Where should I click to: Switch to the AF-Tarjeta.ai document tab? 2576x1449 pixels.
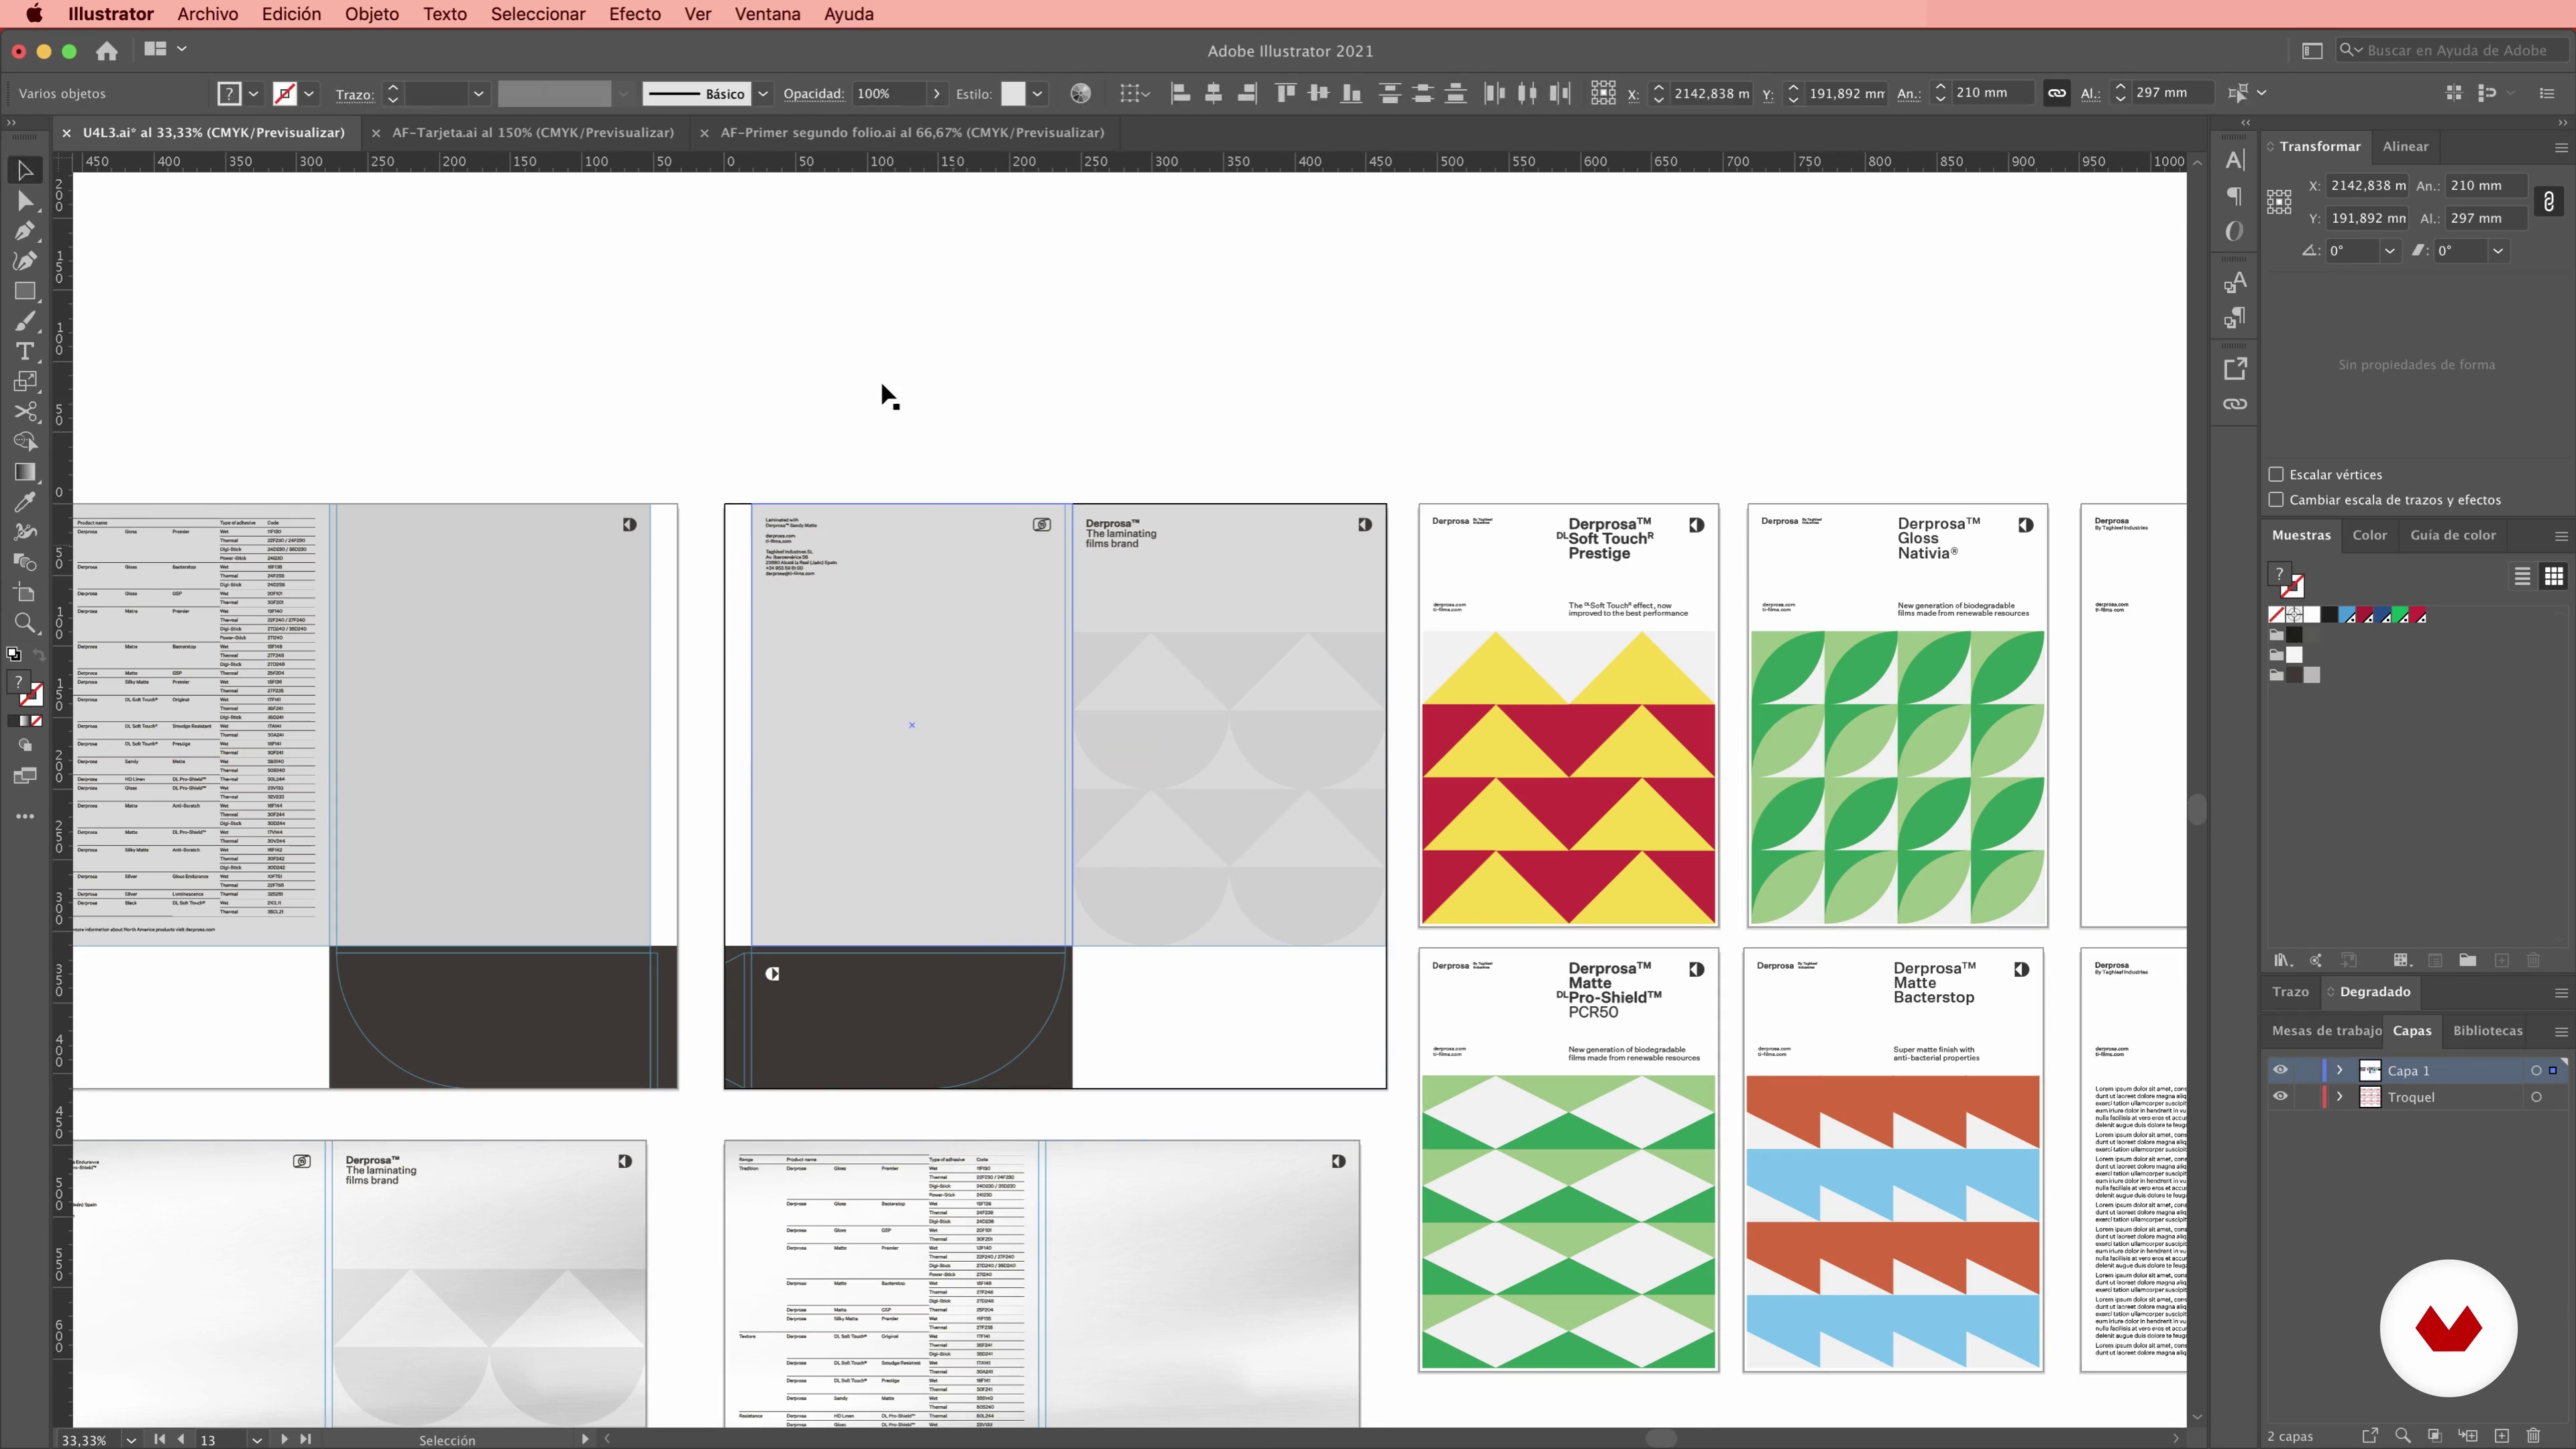532,132
